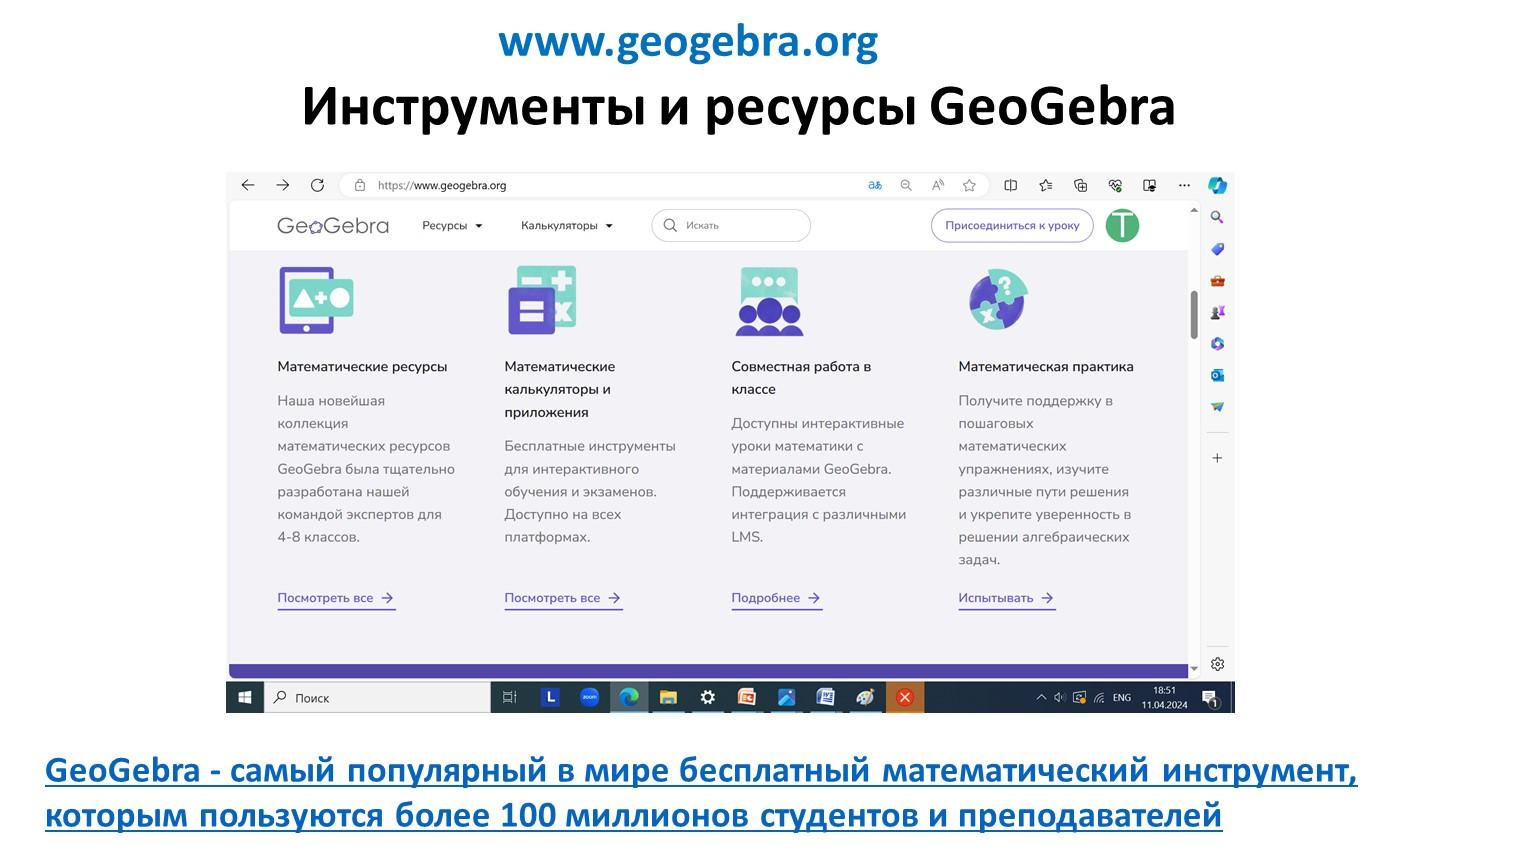Image resolution: width=1536 pixels, height=864 pixels.
Task: Click the browser forward arrow
Action: (283, 185)
